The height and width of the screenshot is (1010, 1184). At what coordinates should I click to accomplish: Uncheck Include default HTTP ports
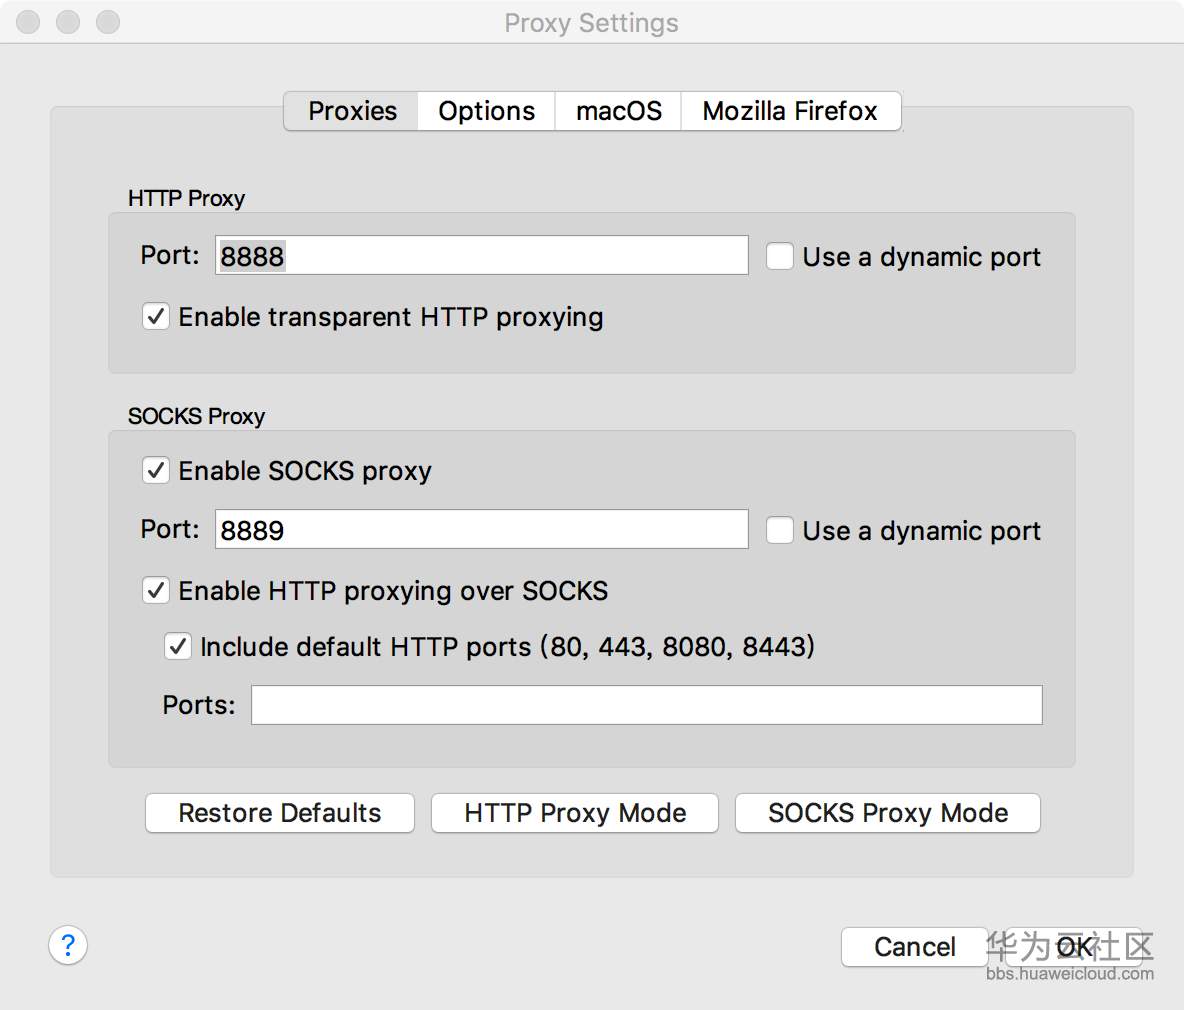point(178,646)
